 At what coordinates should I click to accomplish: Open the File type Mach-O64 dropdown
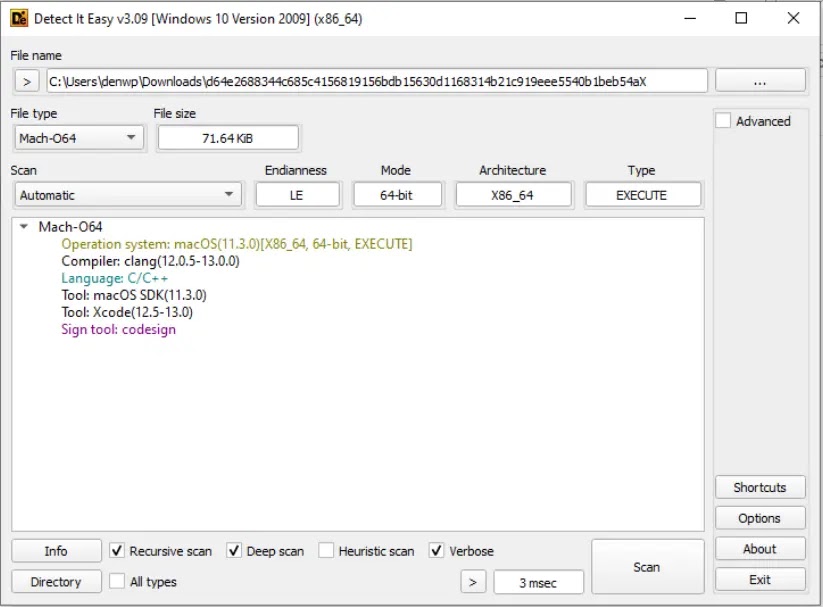click(79, 138)
